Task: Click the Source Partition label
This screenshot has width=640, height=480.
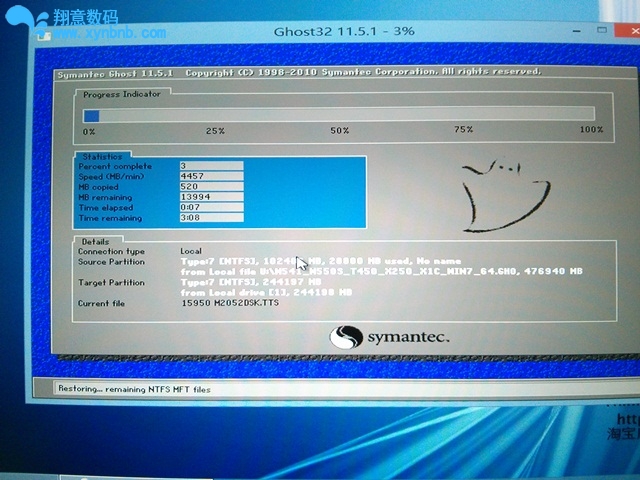Action: tap(111, 262)
